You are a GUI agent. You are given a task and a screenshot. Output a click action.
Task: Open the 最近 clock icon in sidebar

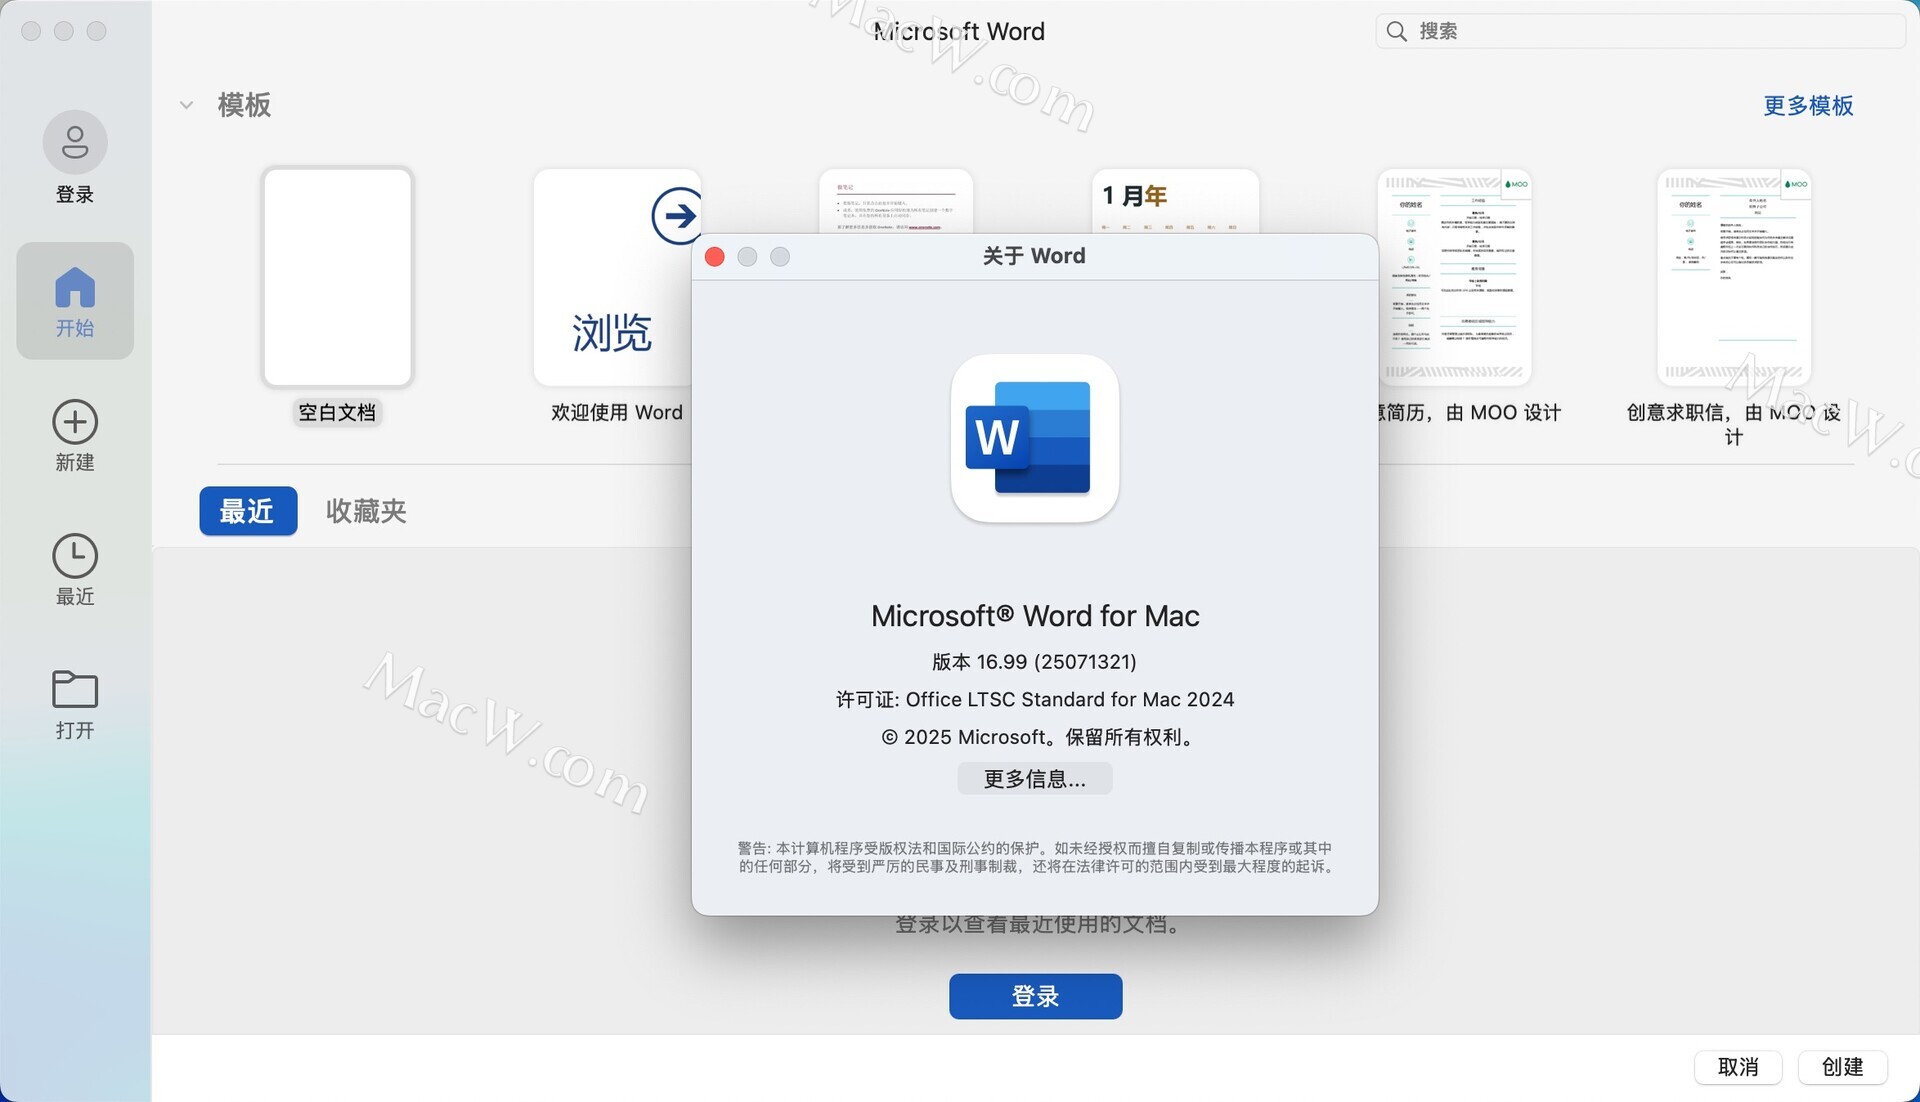pyautogui.click(x=75, y=556)
